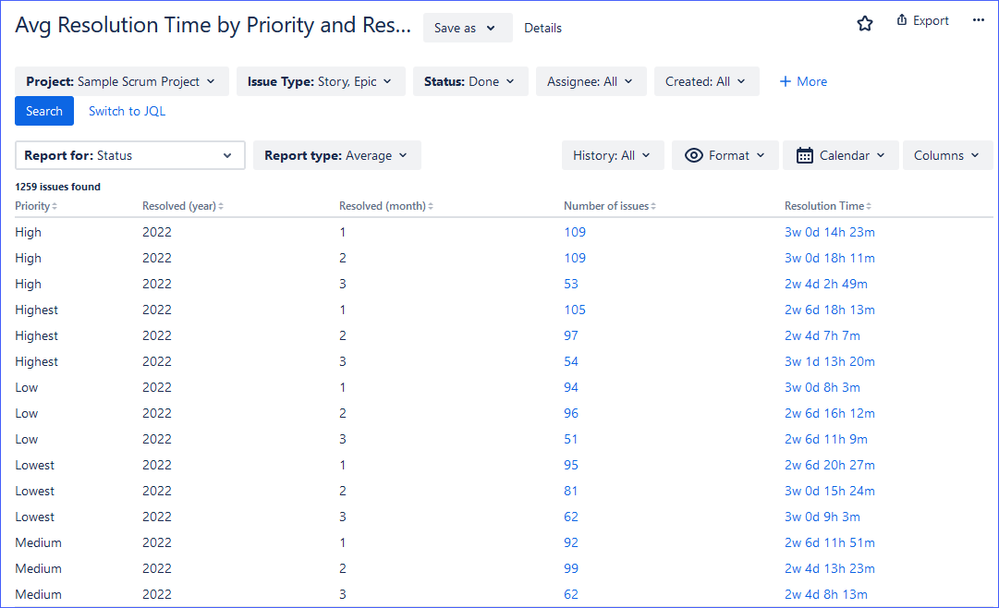
Task: Click resolution time 3w 0d 18h 11m
Action: coord(830,258)
